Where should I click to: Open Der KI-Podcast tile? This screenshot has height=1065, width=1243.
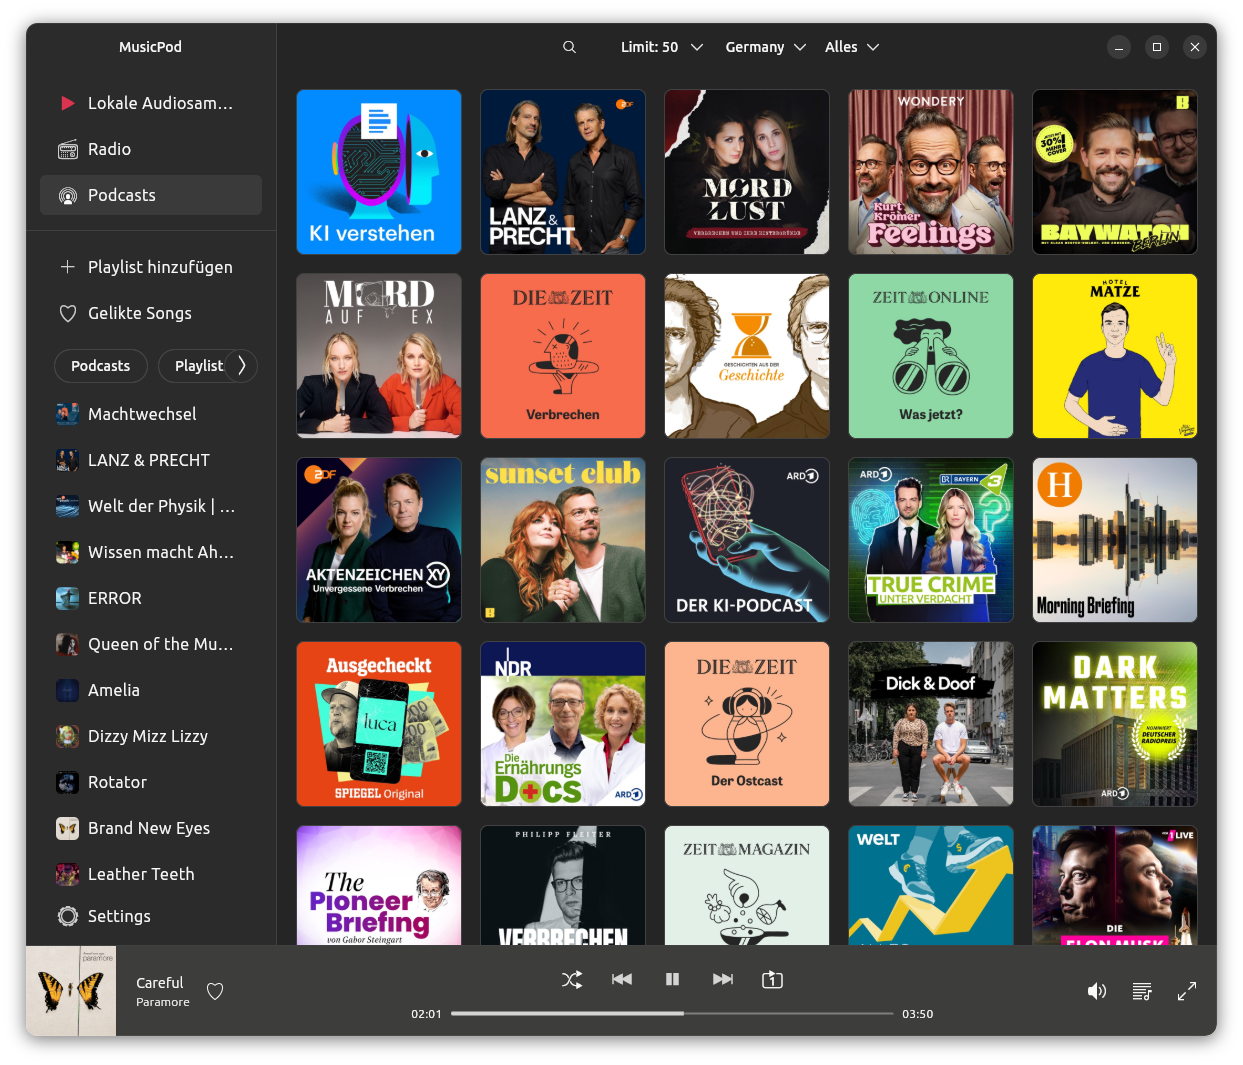point(747,540)
